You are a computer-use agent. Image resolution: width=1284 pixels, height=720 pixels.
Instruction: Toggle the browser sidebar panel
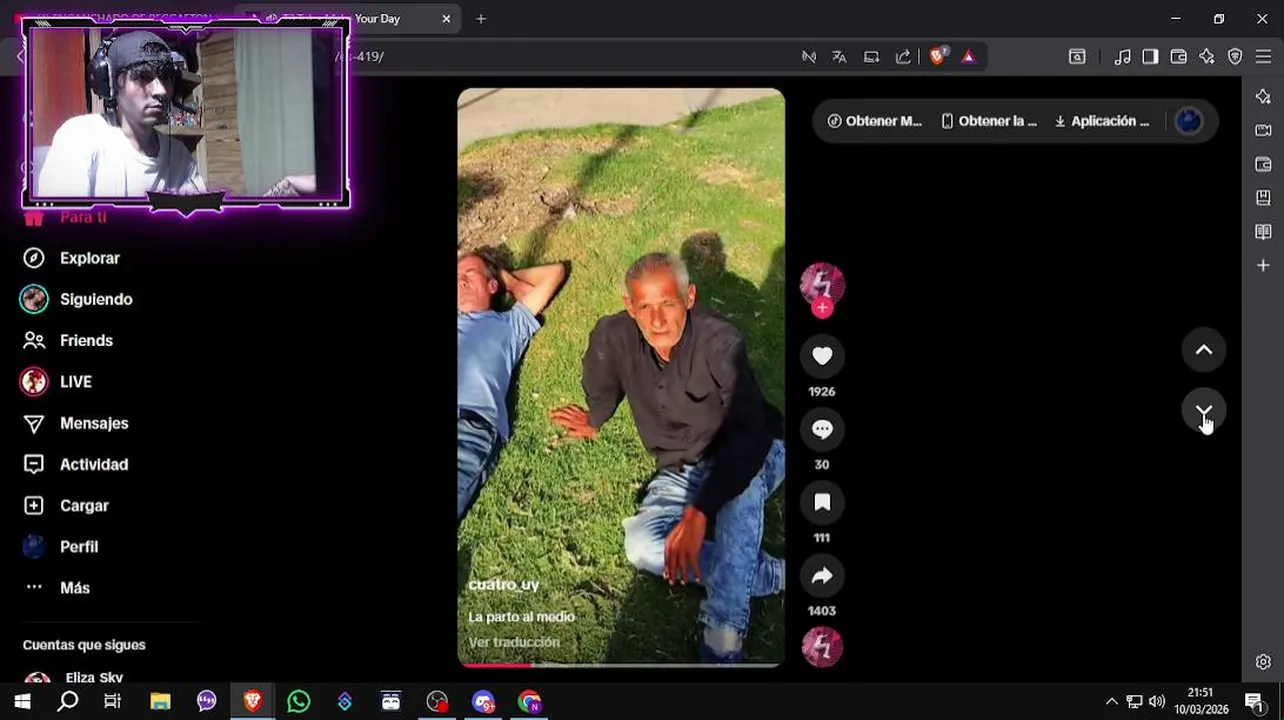[x=1150, y=57]
